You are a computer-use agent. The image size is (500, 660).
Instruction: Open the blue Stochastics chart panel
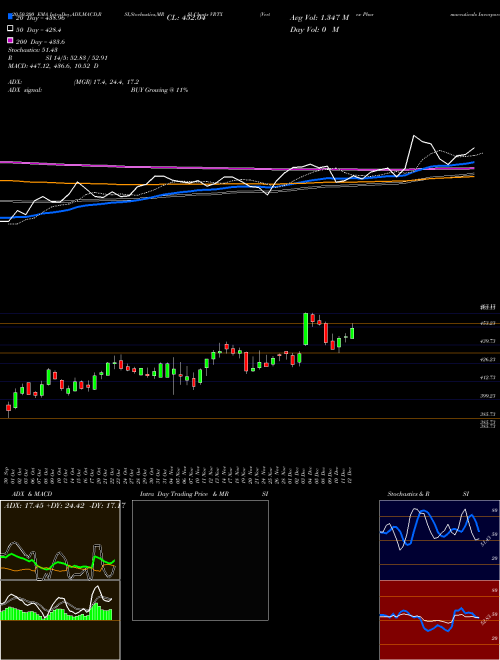439,540
